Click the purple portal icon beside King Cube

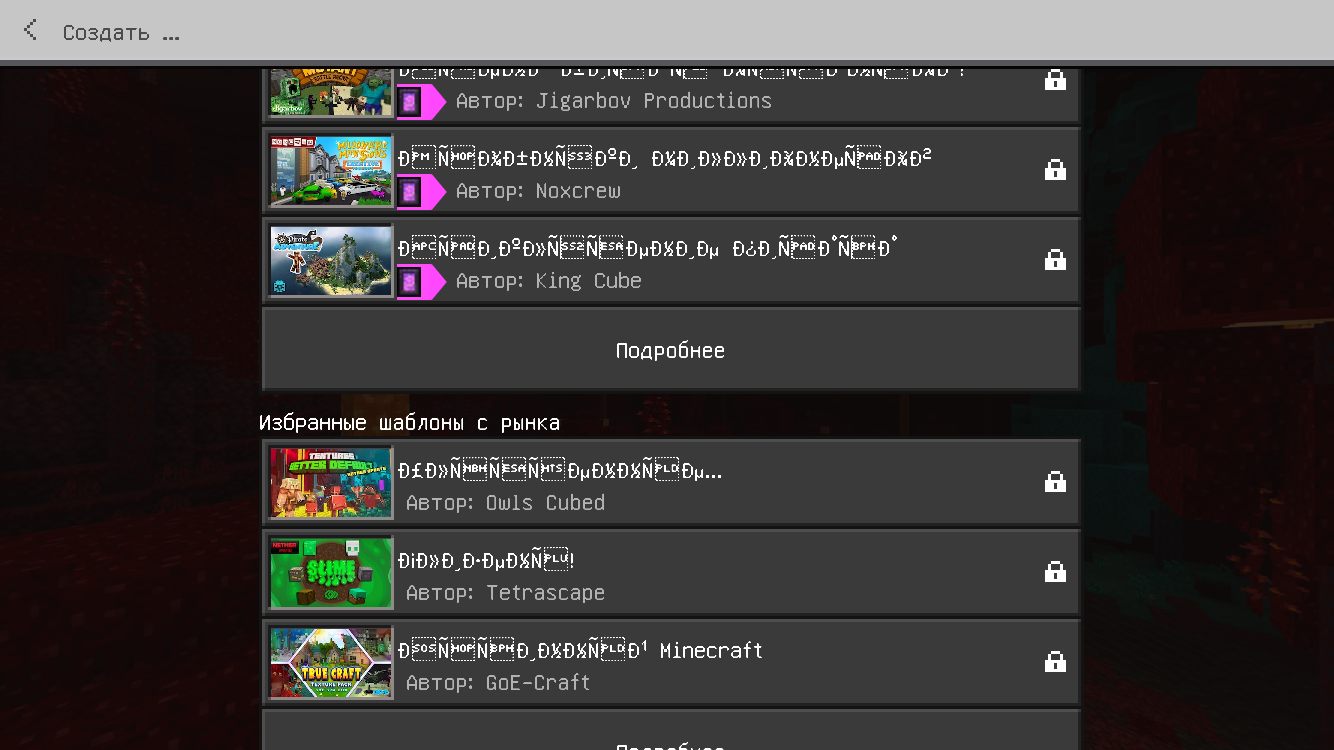[409, 282]
